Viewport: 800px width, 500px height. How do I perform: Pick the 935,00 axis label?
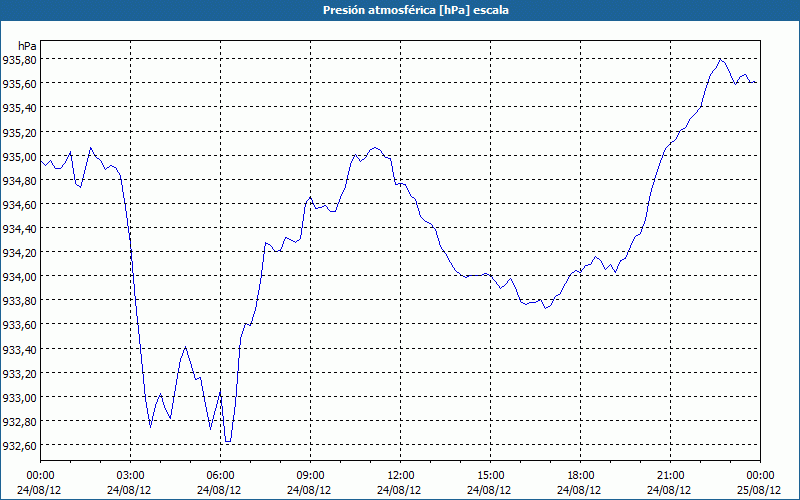point(19,156)
